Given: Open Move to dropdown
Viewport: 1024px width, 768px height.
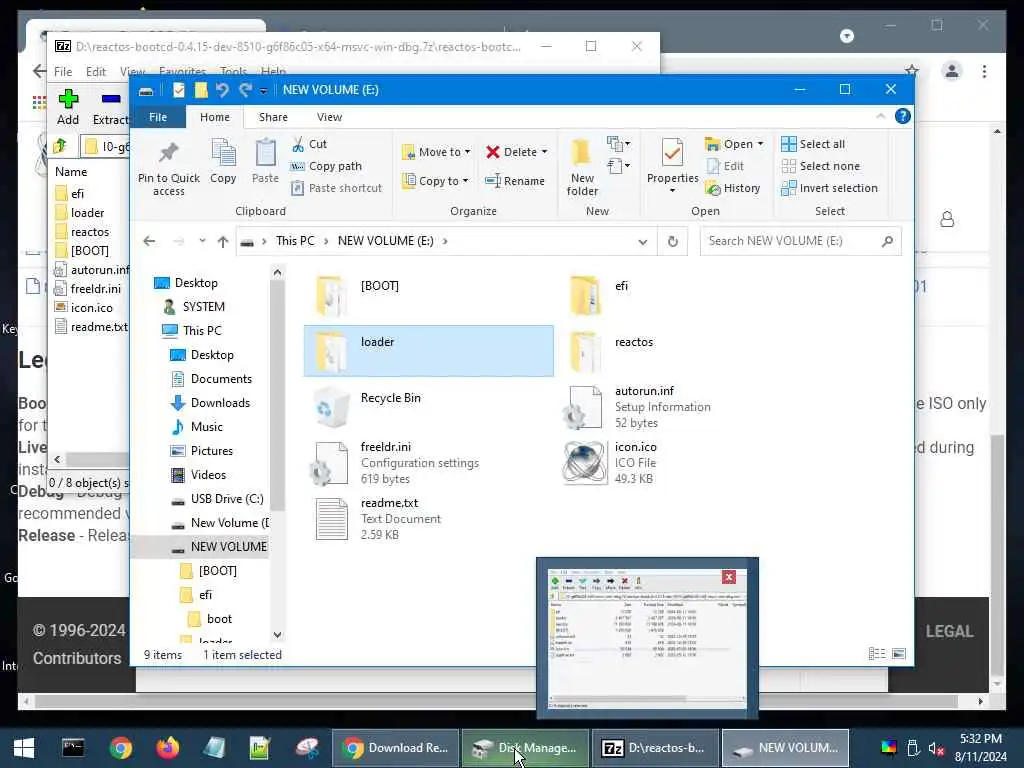Looking at the screenshot, I should point(436,152).
